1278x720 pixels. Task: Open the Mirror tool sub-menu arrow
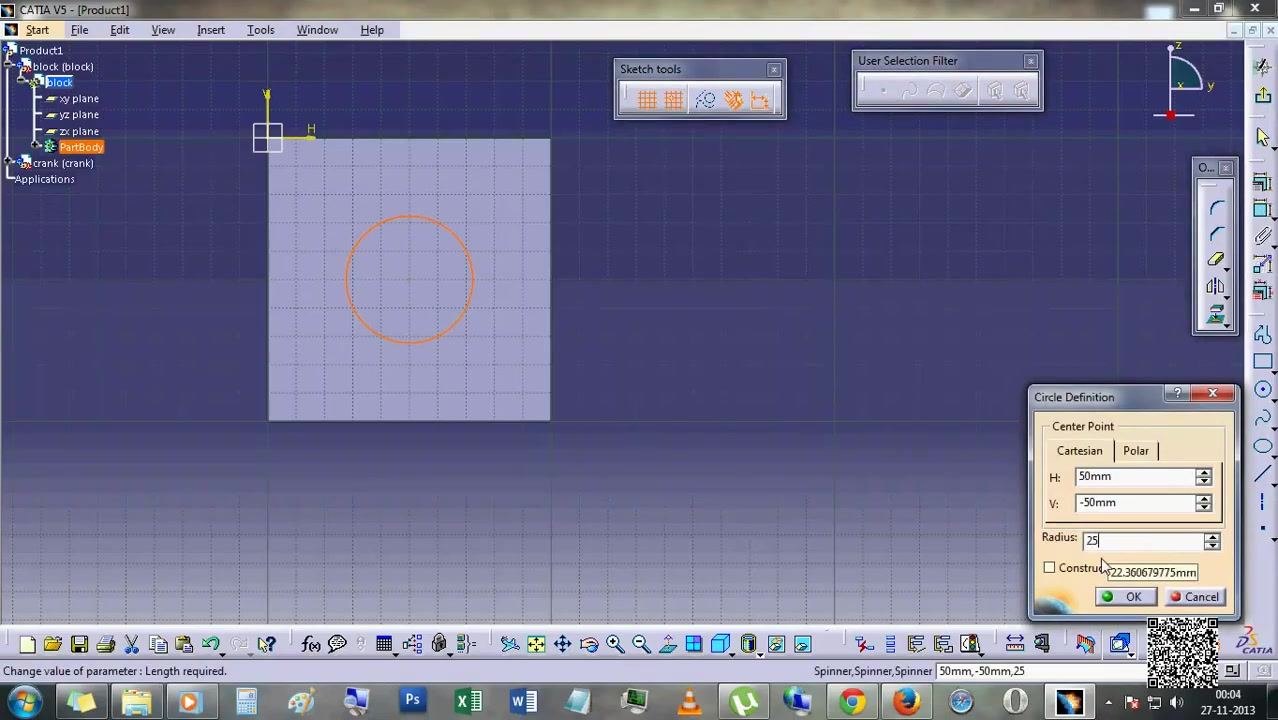pos(1228,297)
